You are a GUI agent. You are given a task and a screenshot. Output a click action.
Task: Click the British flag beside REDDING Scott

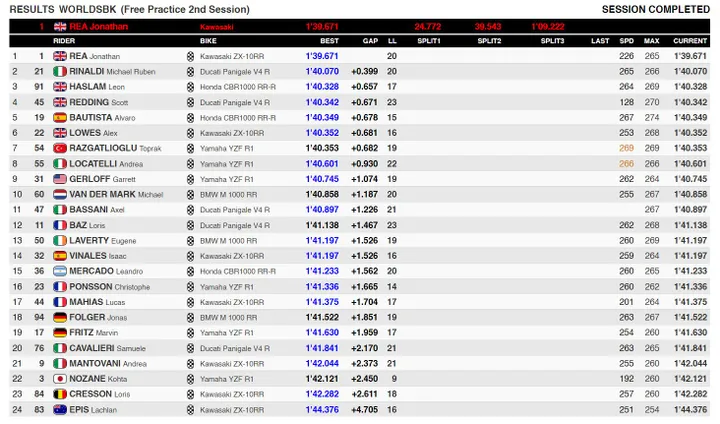tap(60, 102)
